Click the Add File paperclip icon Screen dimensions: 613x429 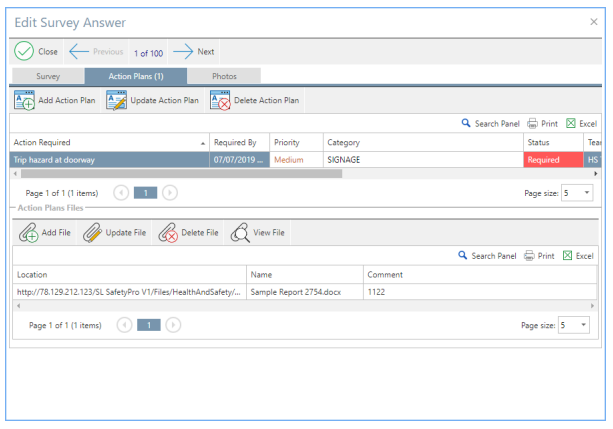(x=29, y=233)
